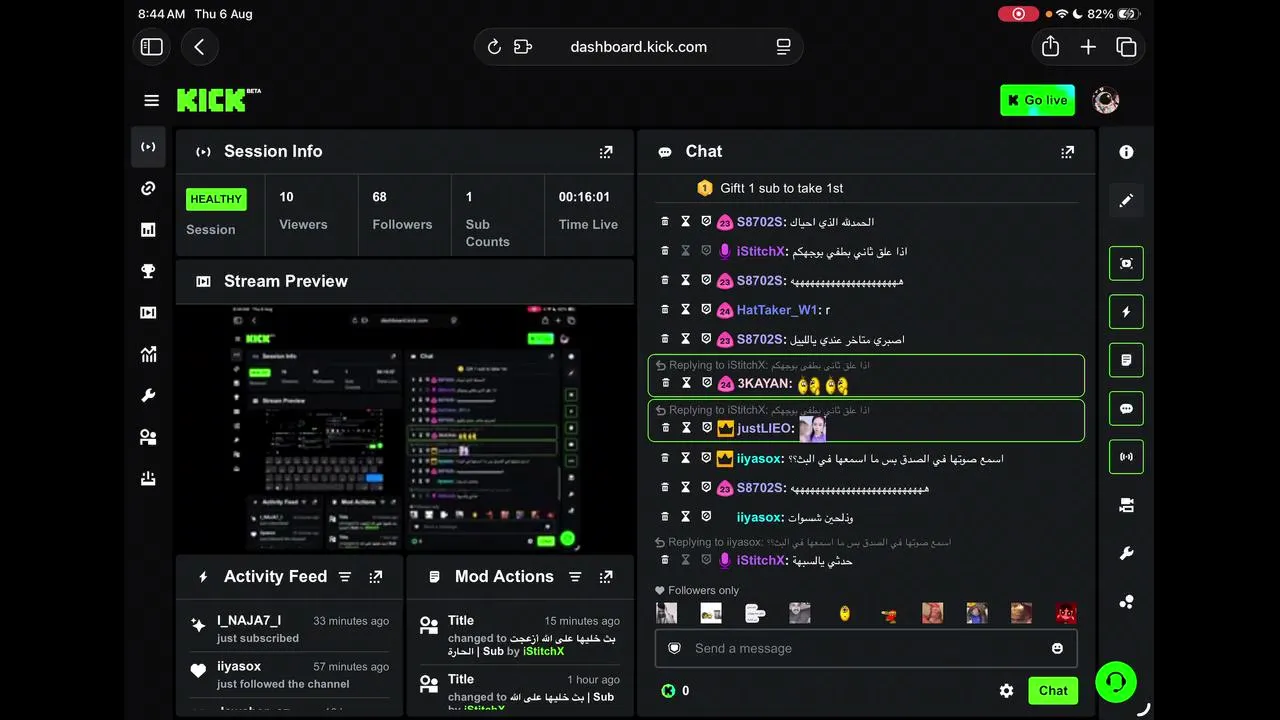Screen dimensions: 1280x720
Task: Open the HatTaker_W1 username
Action: point(777,310)
